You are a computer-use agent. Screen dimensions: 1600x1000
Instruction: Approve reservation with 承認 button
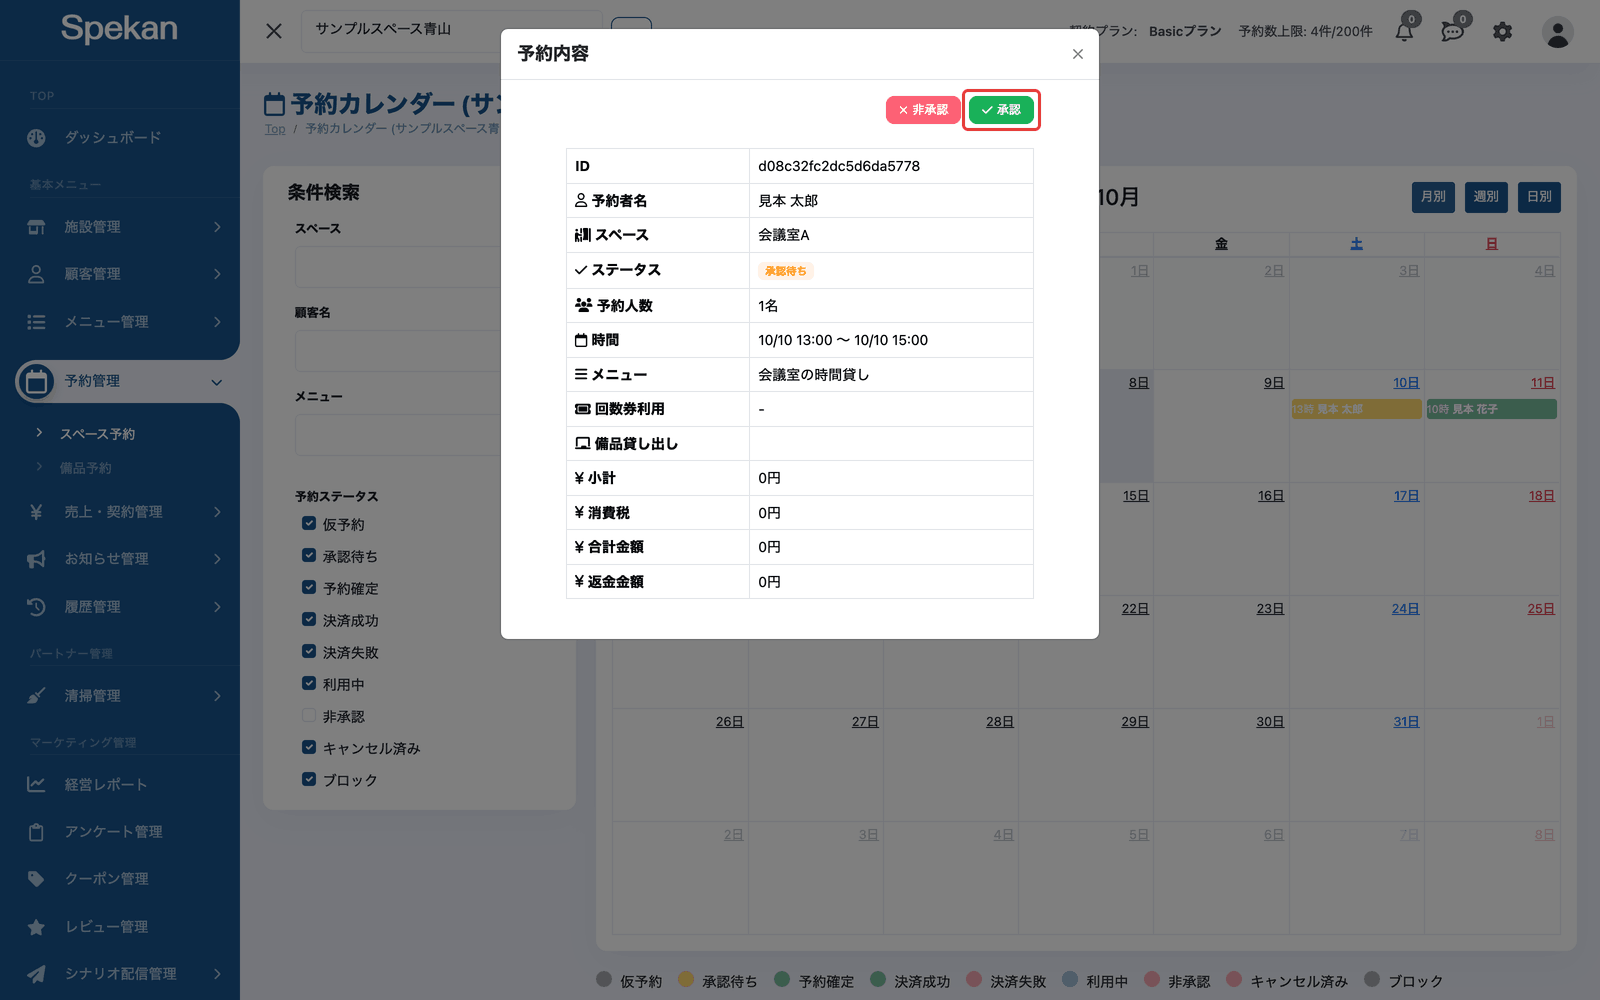[1001, 110]
